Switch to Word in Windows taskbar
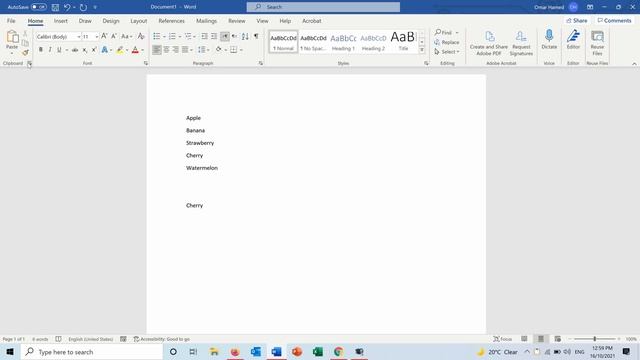The image size is (640, 360). [x=276, y=351]
